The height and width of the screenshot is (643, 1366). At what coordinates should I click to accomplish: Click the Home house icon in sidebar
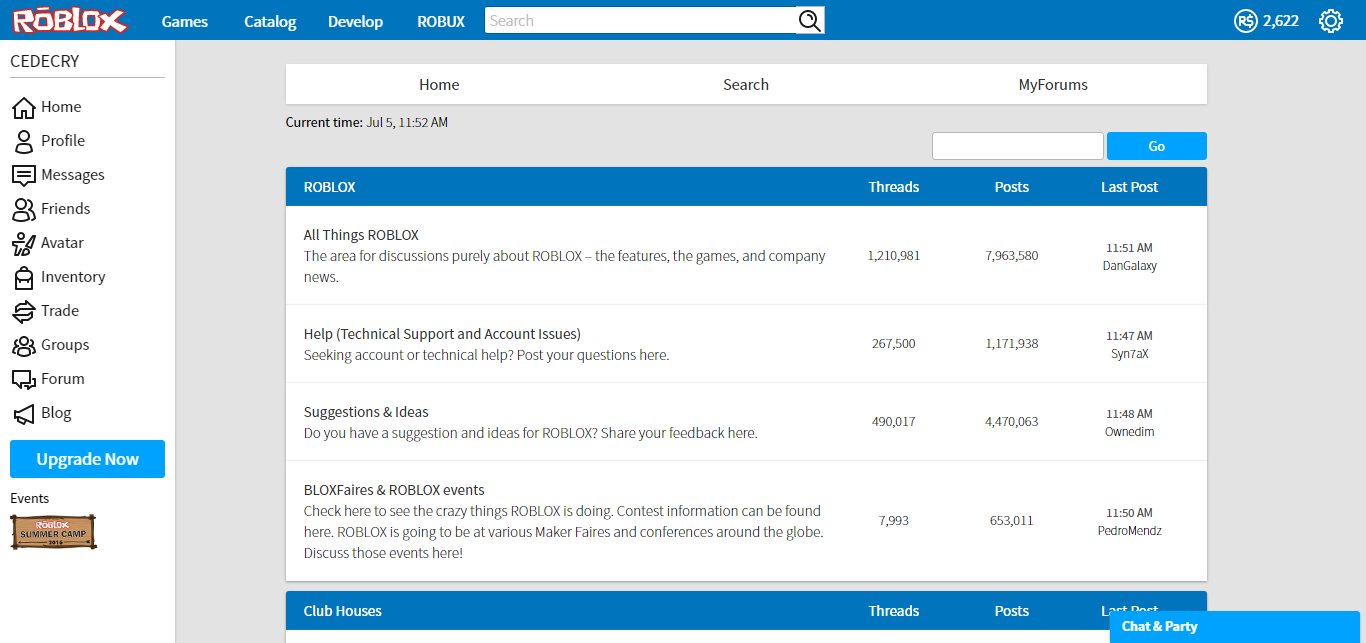point(24,107)
